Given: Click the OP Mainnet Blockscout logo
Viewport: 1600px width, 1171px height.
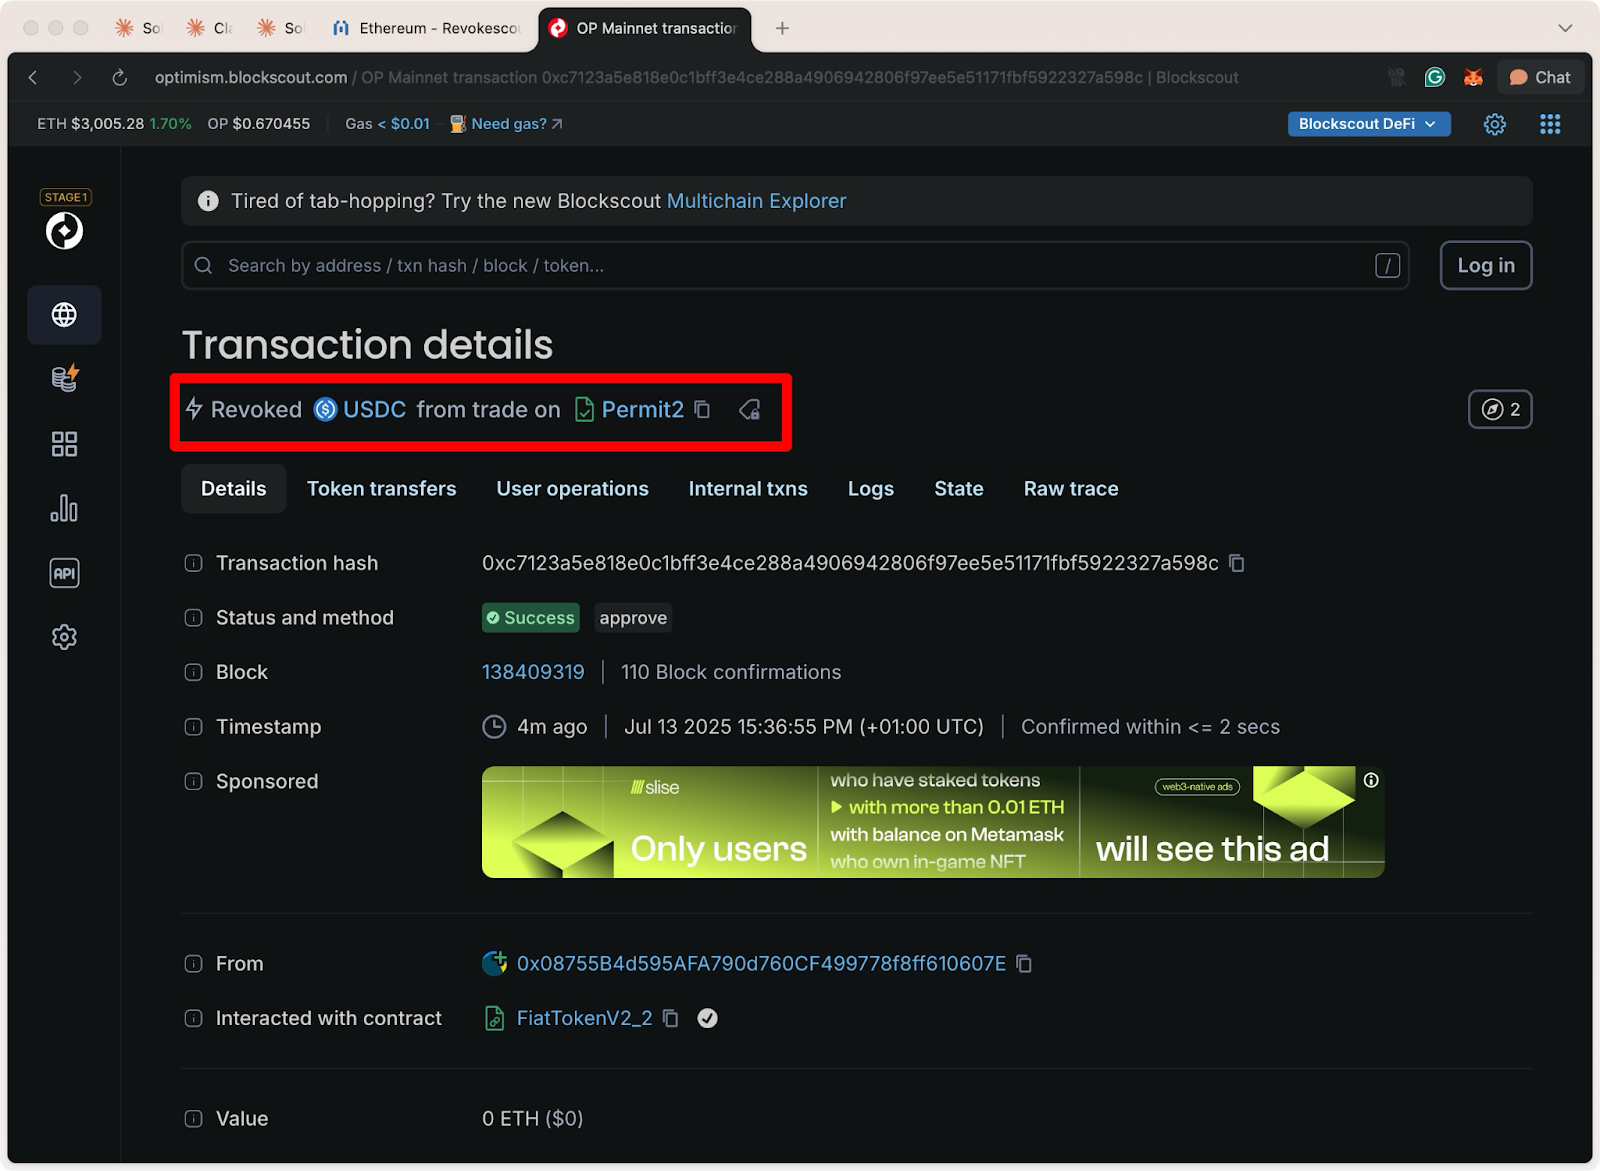Looking at the screenshot, I should 64,231.
